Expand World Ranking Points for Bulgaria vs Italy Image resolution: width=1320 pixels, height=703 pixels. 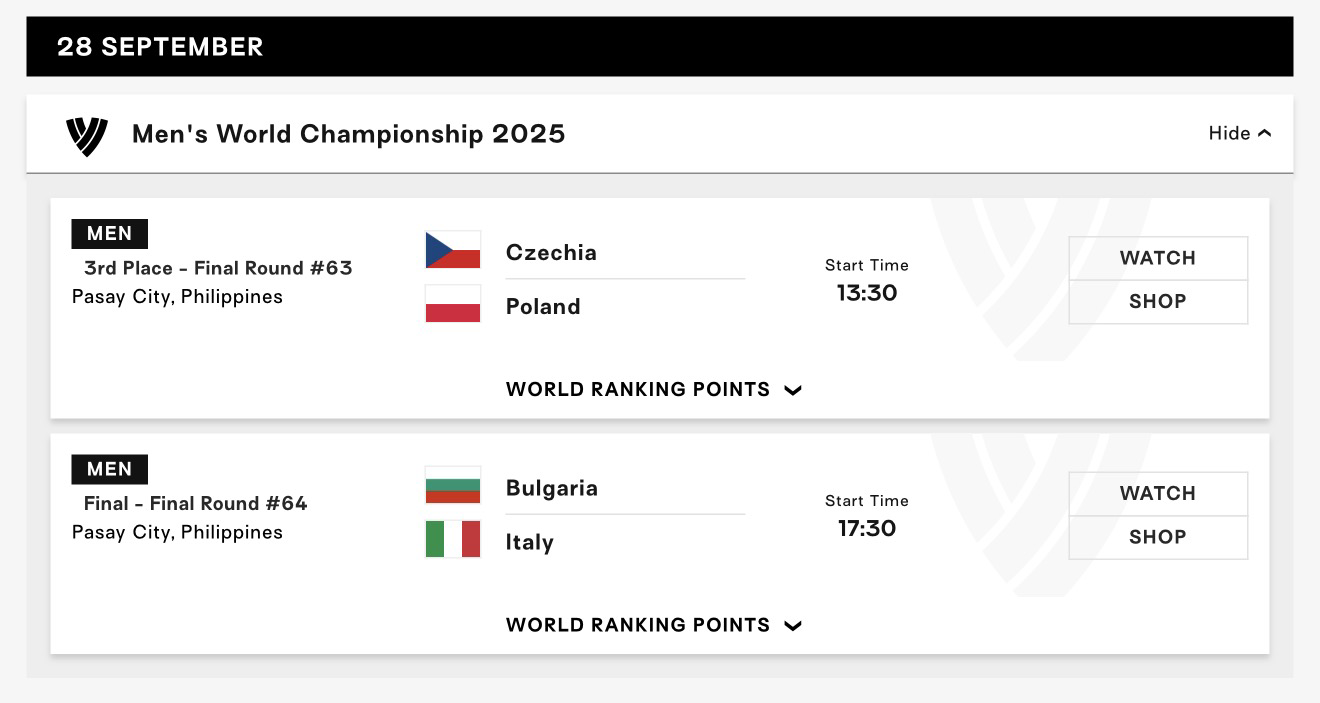(x=654, y=626)
